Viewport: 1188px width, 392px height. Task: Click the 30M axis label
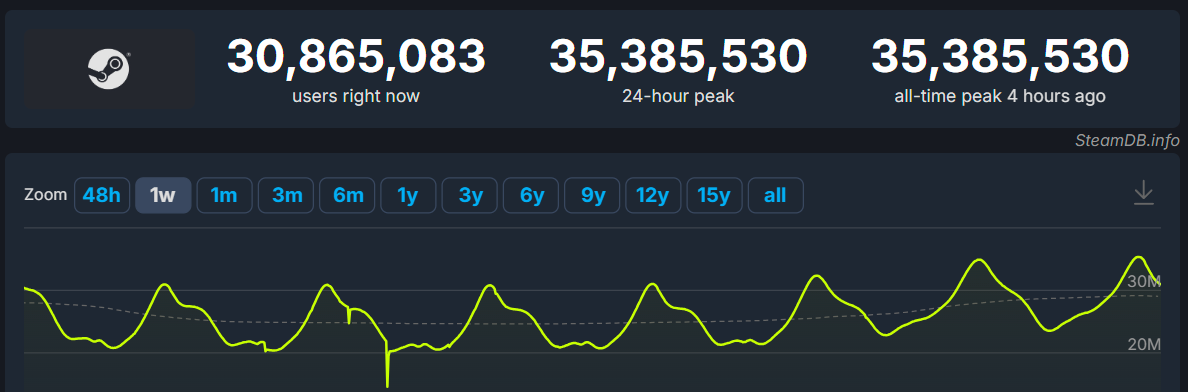[x=1144, y=282]
